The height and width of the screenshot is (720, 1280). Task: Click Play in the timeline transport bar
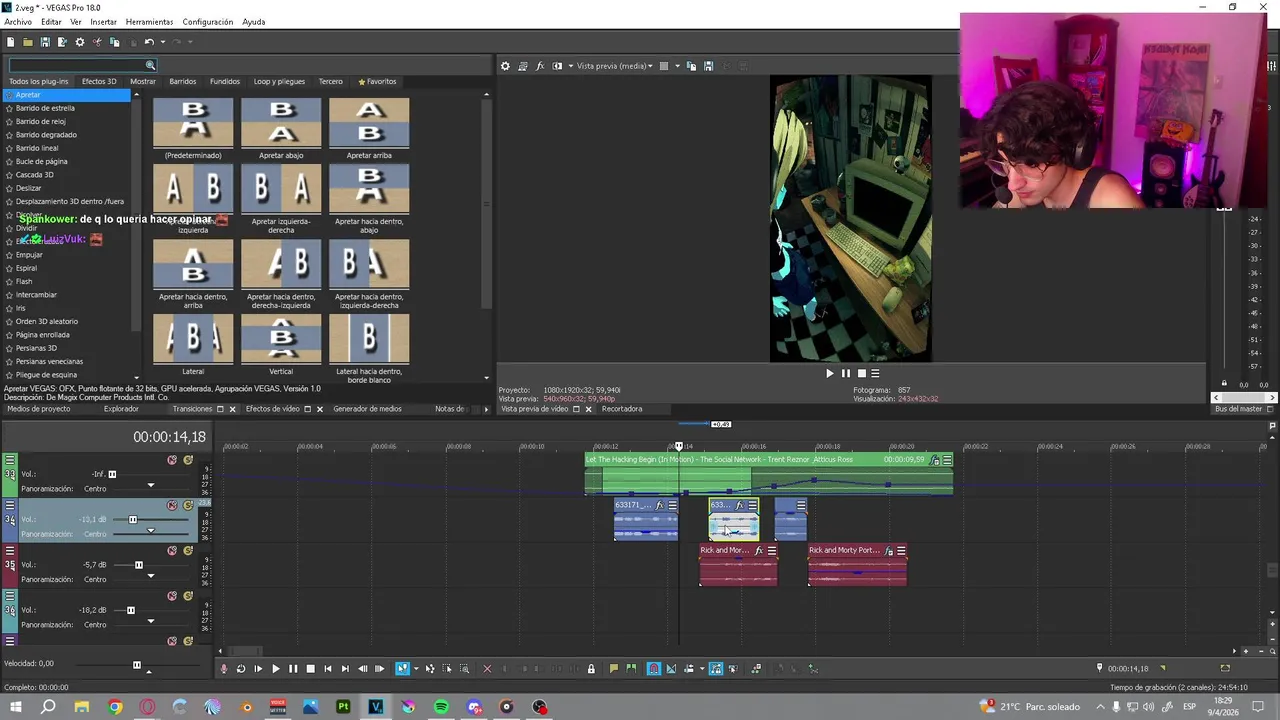coord(276,669)
